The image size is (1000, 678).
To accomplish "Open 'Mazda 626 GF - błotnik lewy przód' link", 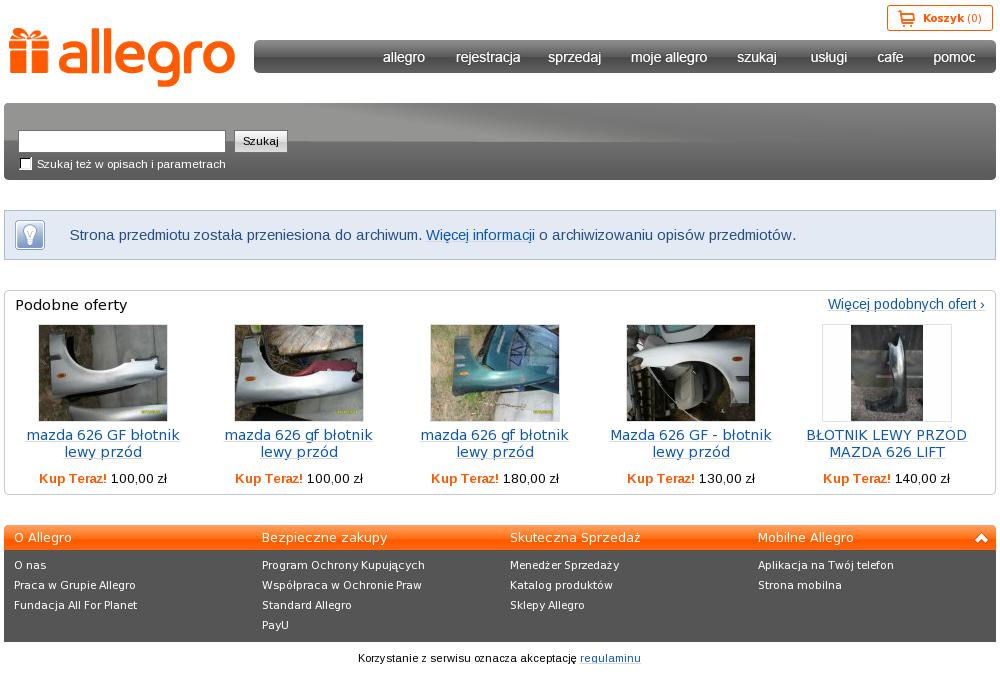I will pos(691,443).
